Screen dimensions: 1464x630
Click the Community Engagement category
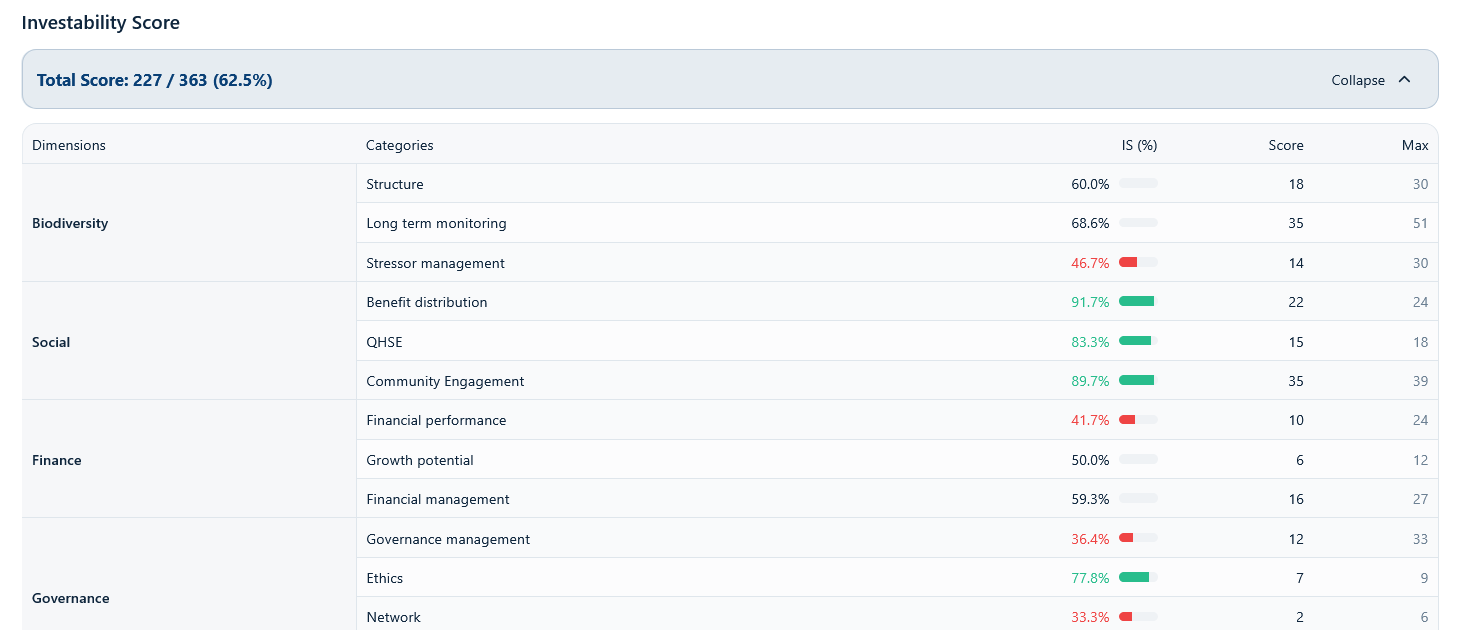[x=445, y=381]
